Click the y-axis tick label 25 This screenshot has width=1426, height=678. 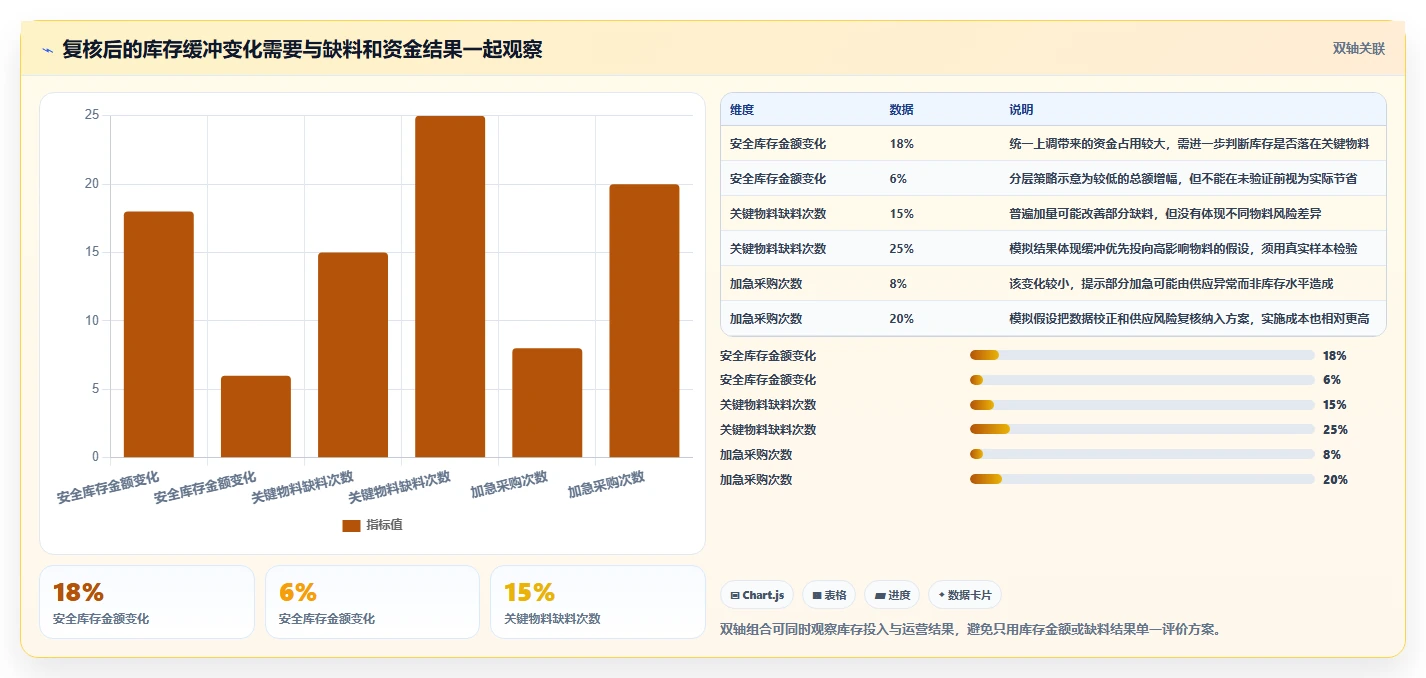click(x=92, y=115)
